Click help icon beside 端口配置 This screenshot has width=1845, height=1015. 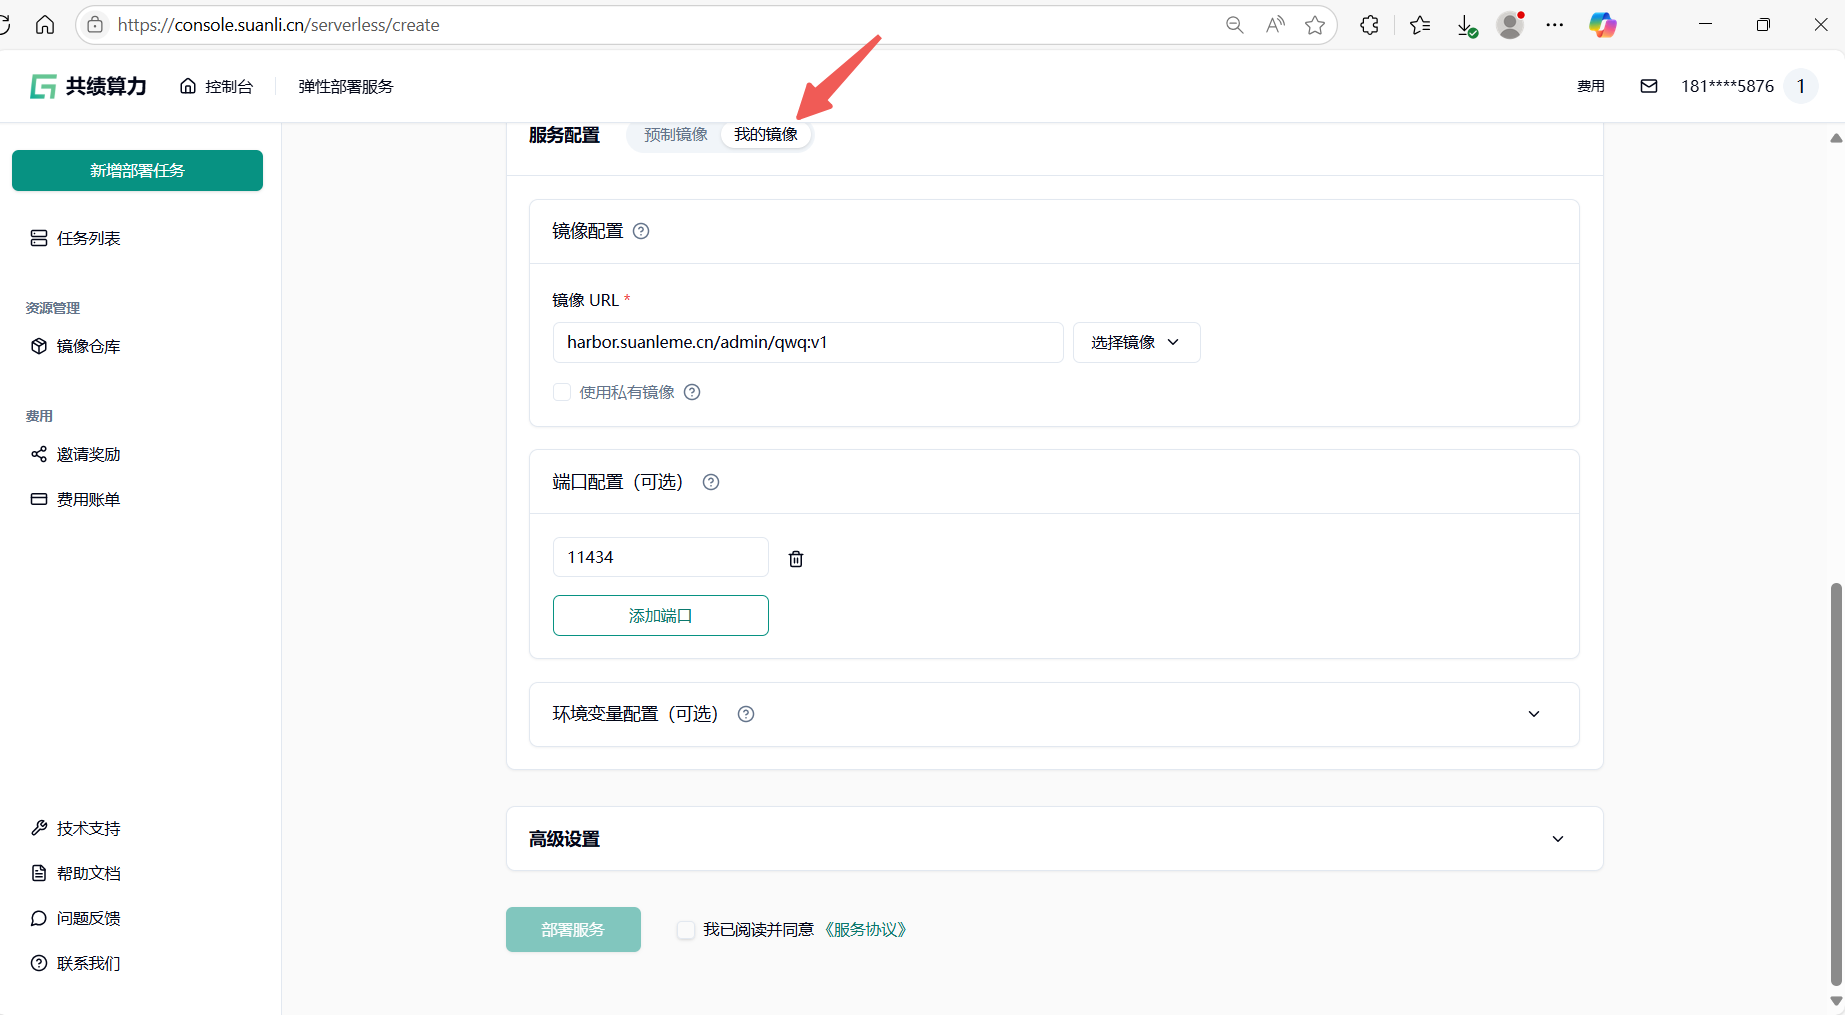711,482
